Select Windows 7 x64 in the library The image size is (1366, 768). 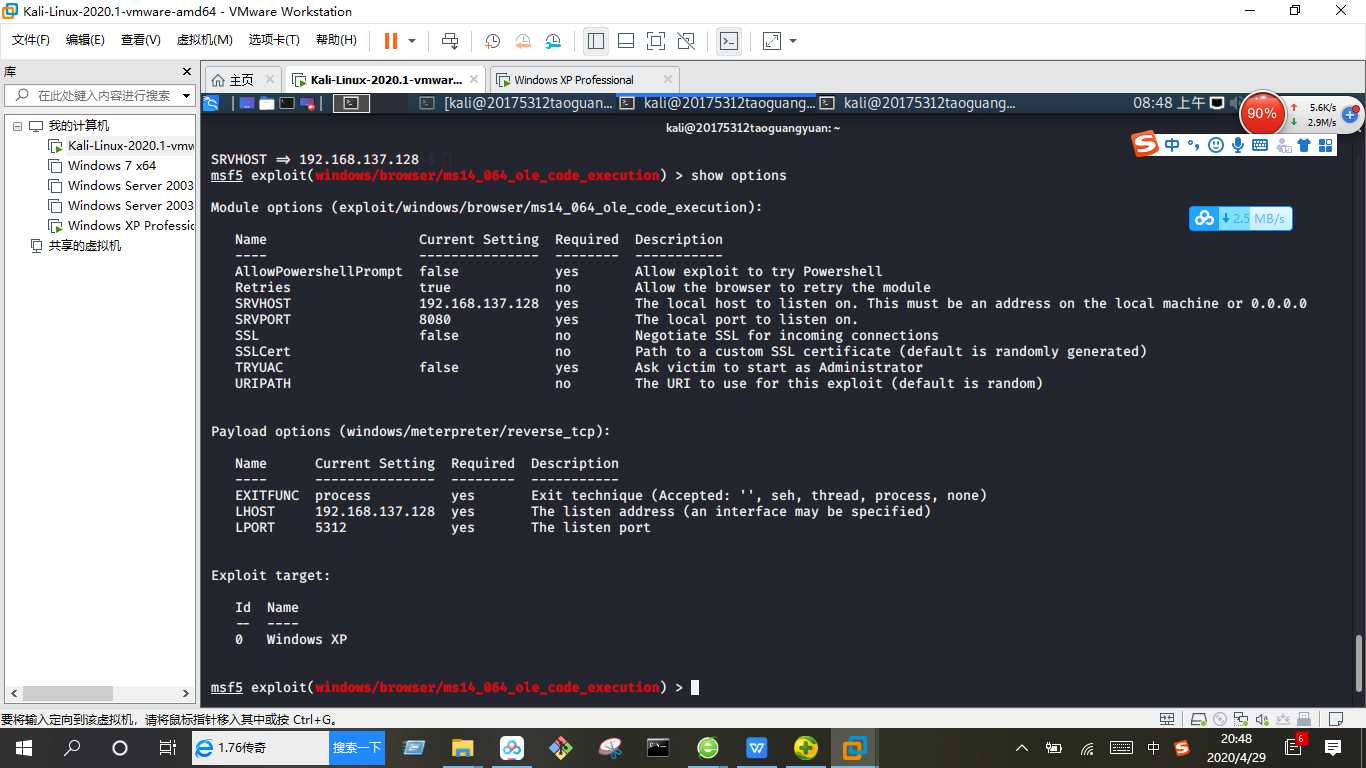pos(103,166)
